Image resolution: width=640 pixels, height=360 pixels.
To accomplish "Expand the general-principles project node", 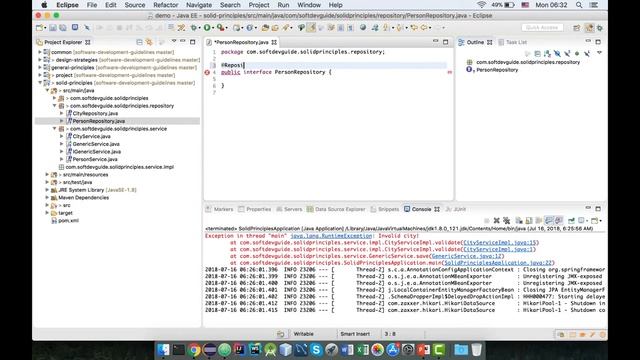I will (x=40, y=67).
